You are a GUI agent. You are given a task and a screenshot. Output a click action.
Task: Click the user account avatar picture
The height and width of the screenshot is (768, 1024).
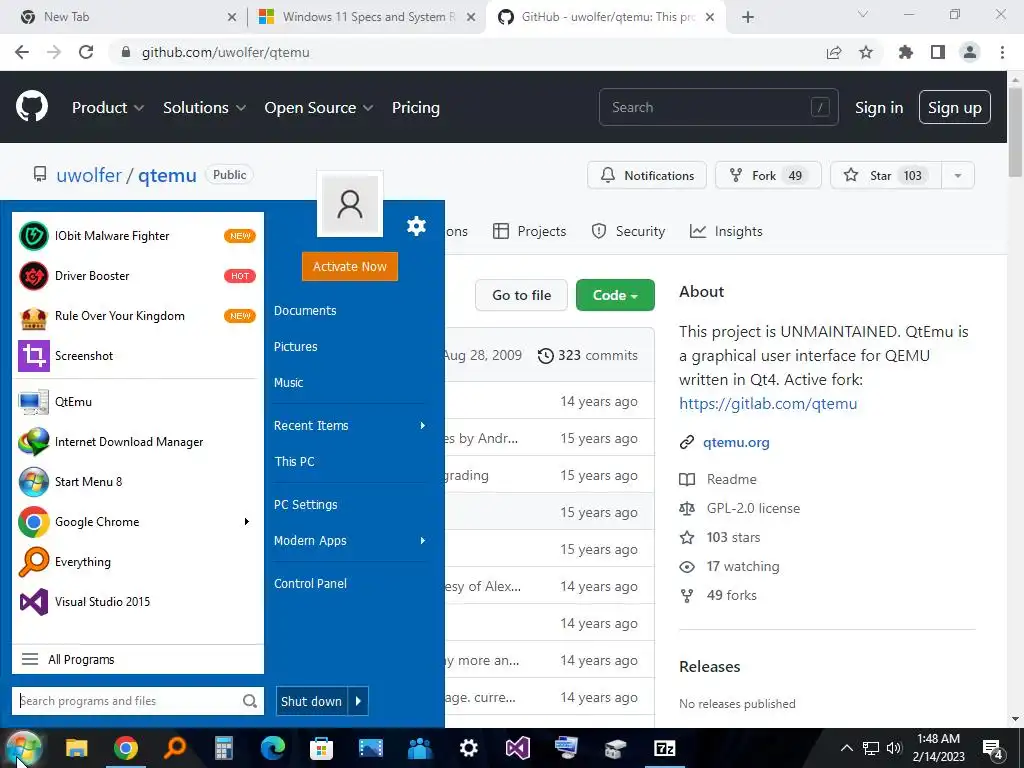(349, 204)
